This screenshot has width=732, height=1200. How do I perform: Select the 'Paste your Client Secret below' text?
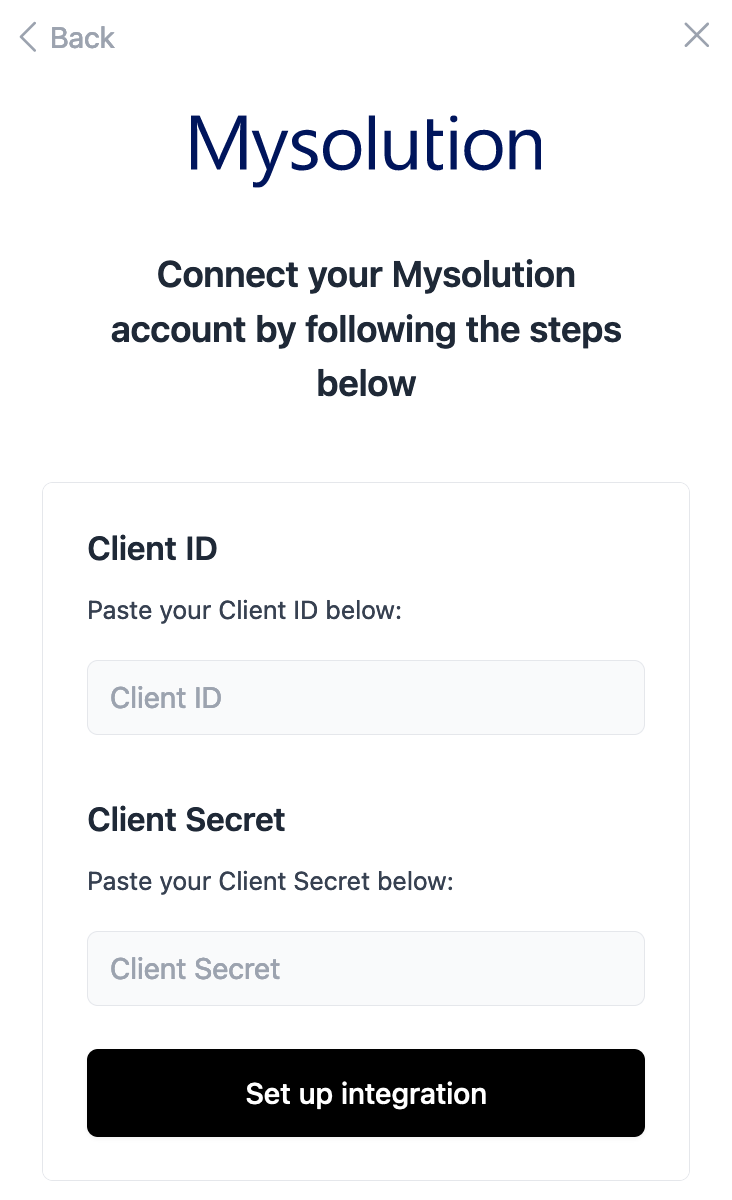click(270, 882)
